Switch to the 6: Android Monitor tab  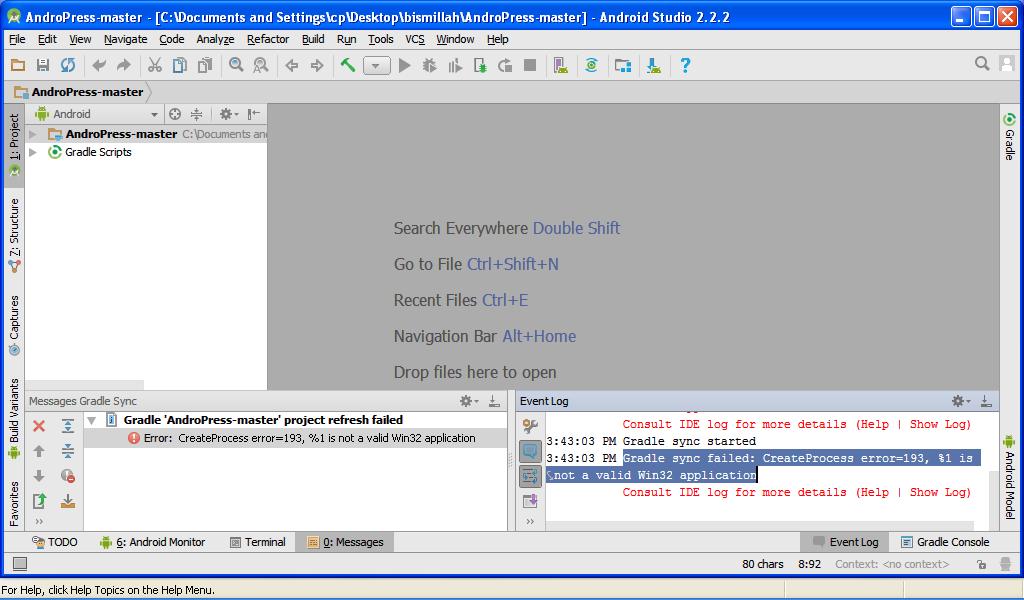tap(153, 542)
